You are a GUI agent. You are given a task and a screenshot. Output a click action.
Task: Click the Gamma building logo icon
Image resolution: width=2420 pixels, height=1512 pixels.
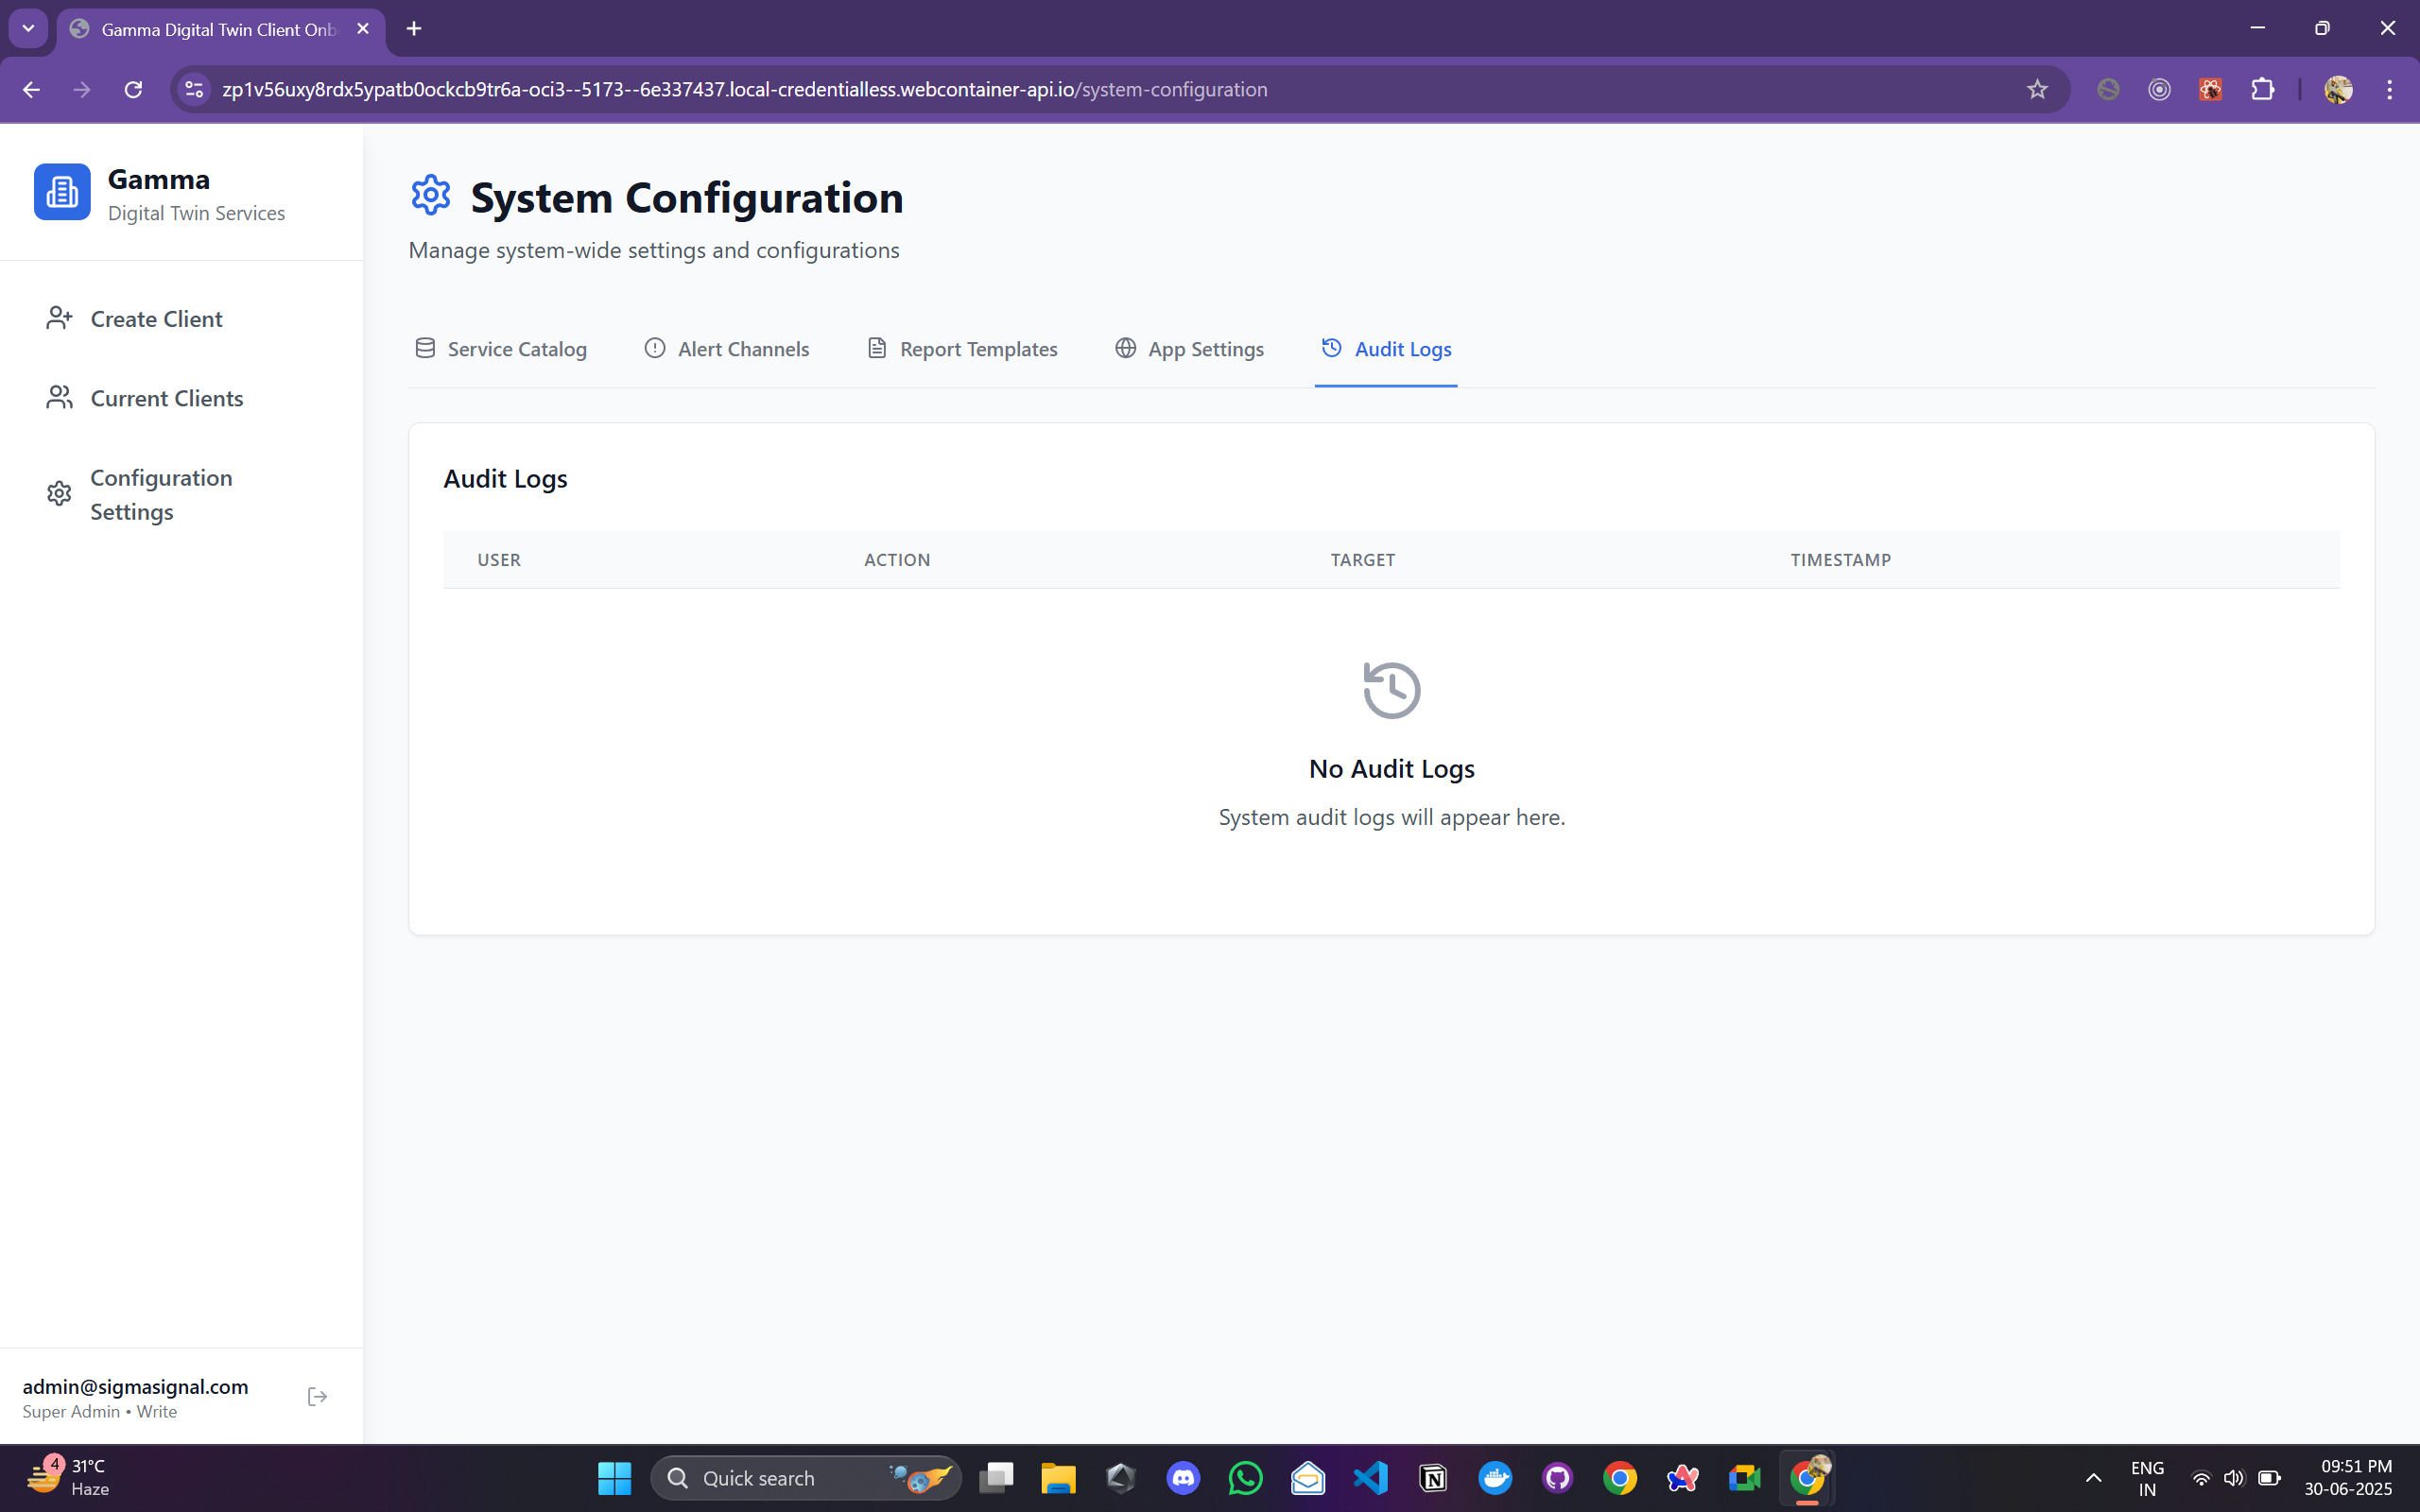62,192
